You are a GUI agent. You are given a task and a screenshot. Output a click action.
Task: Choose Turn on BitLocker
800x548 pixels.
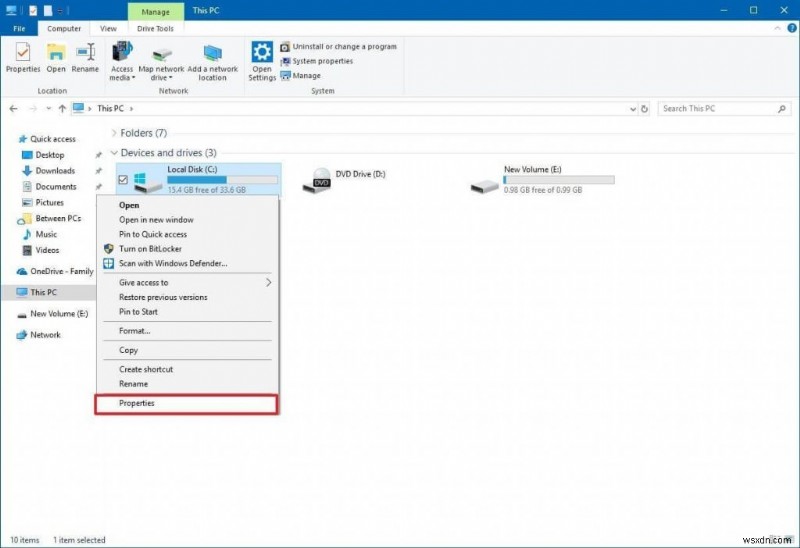[x=187, y=249]
